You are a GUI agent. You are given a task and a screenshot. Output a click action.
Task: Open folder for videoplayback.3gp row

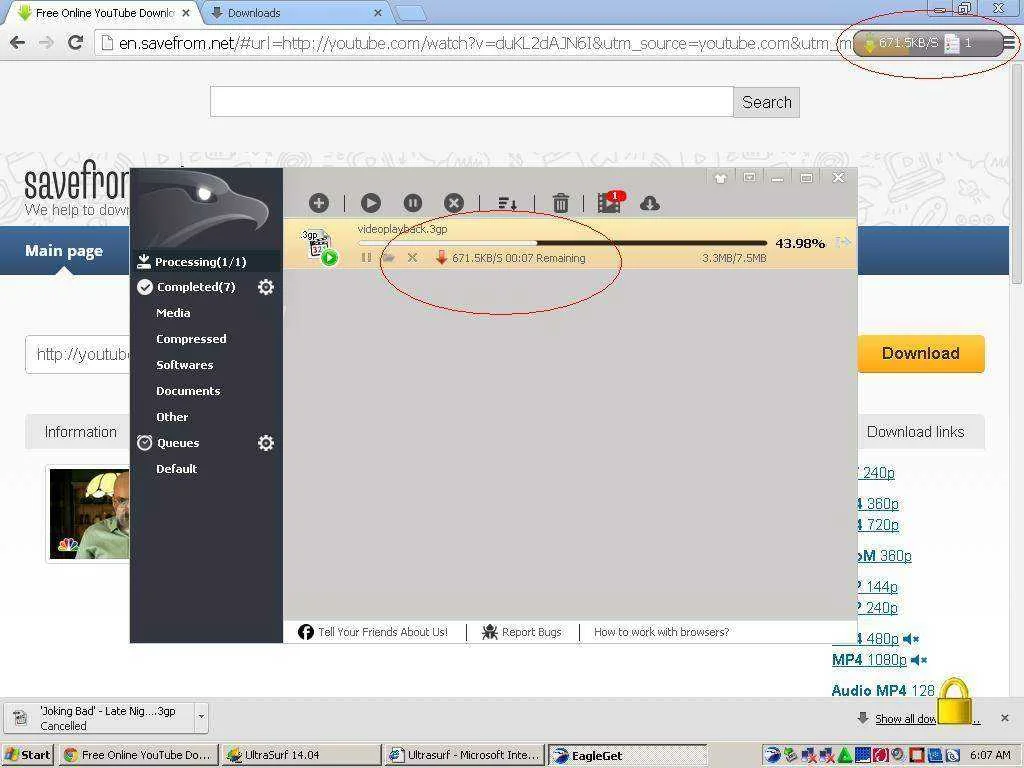[x=389, y=257]
